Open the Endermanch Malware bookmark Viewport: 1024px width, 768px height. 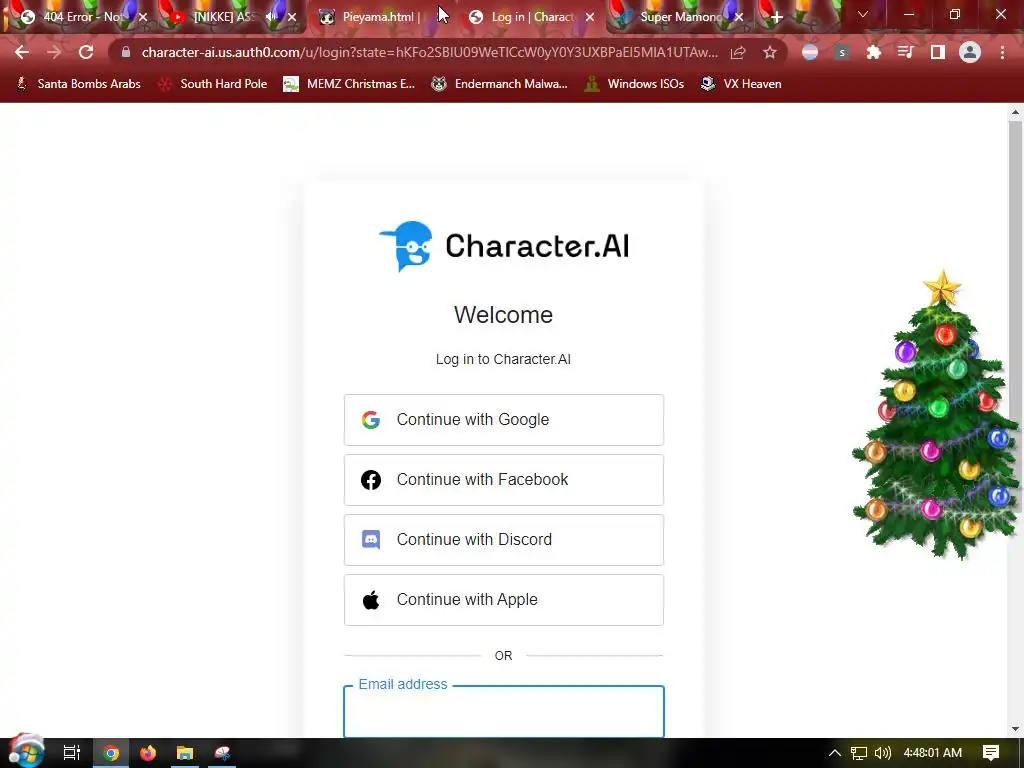(x=500, y=84)
